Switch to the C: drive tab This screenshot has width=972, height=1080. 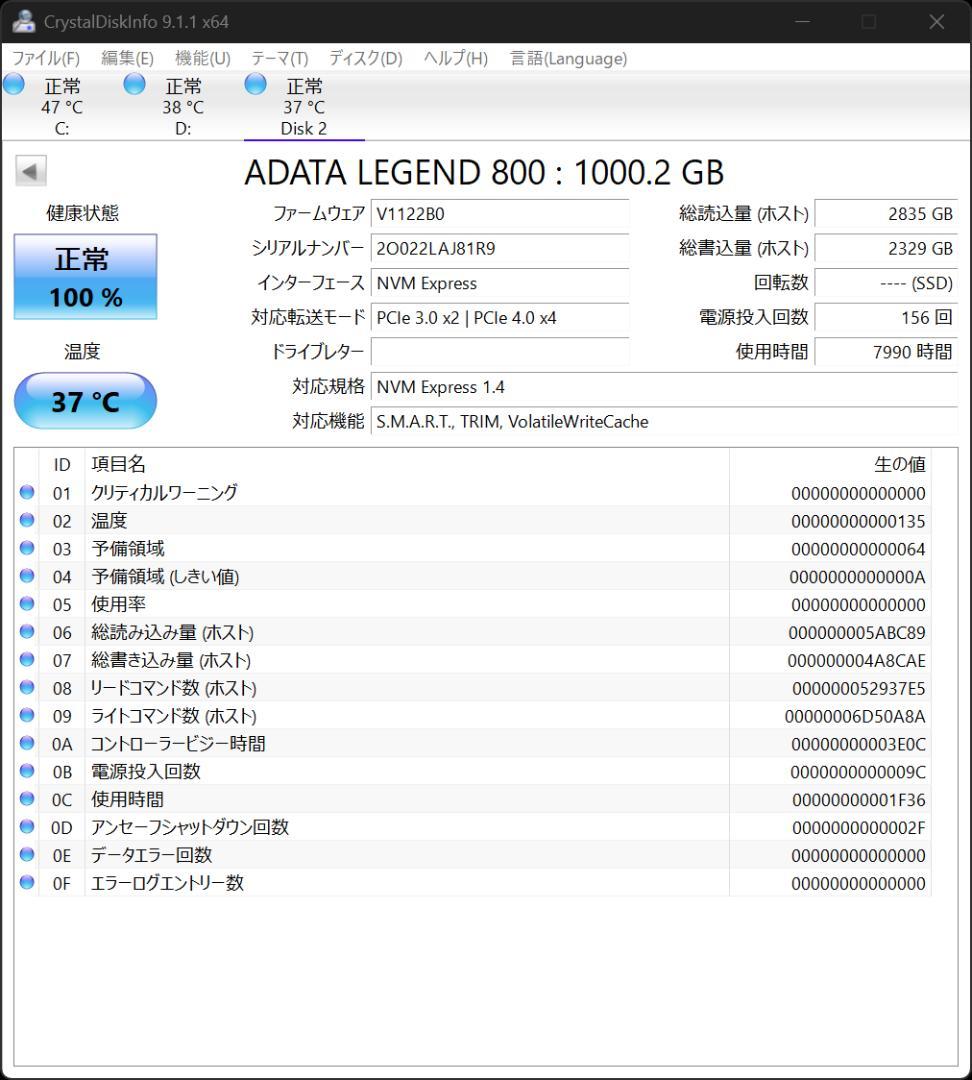(62, 107)
